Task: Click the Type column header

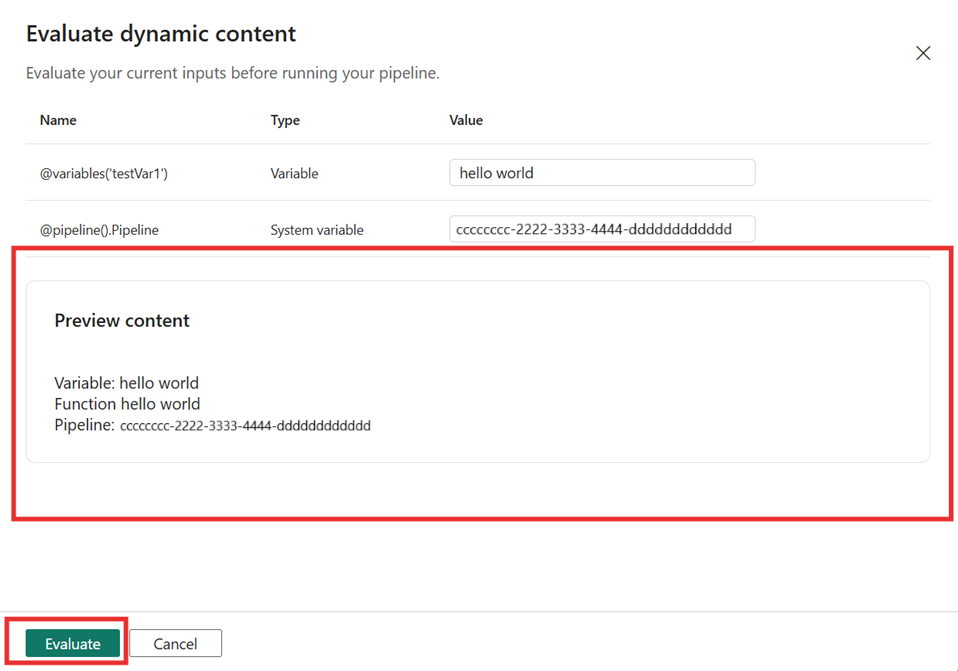Action: pos(285,120)
